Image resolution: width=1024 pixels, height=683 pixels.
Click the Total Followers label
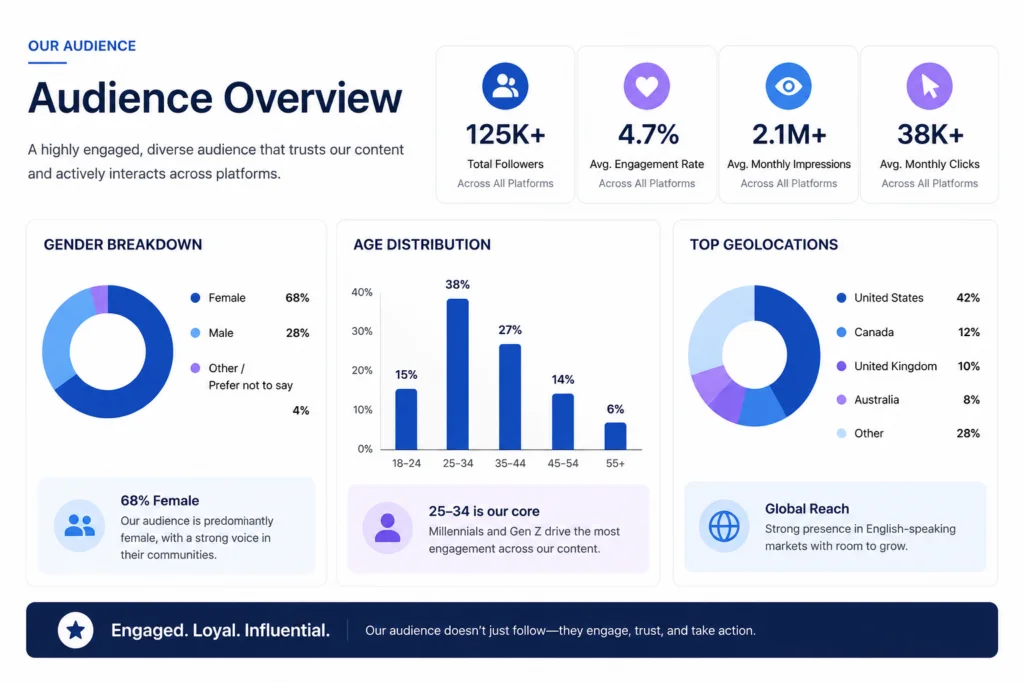pyautogui.click(x=505, y=165)
